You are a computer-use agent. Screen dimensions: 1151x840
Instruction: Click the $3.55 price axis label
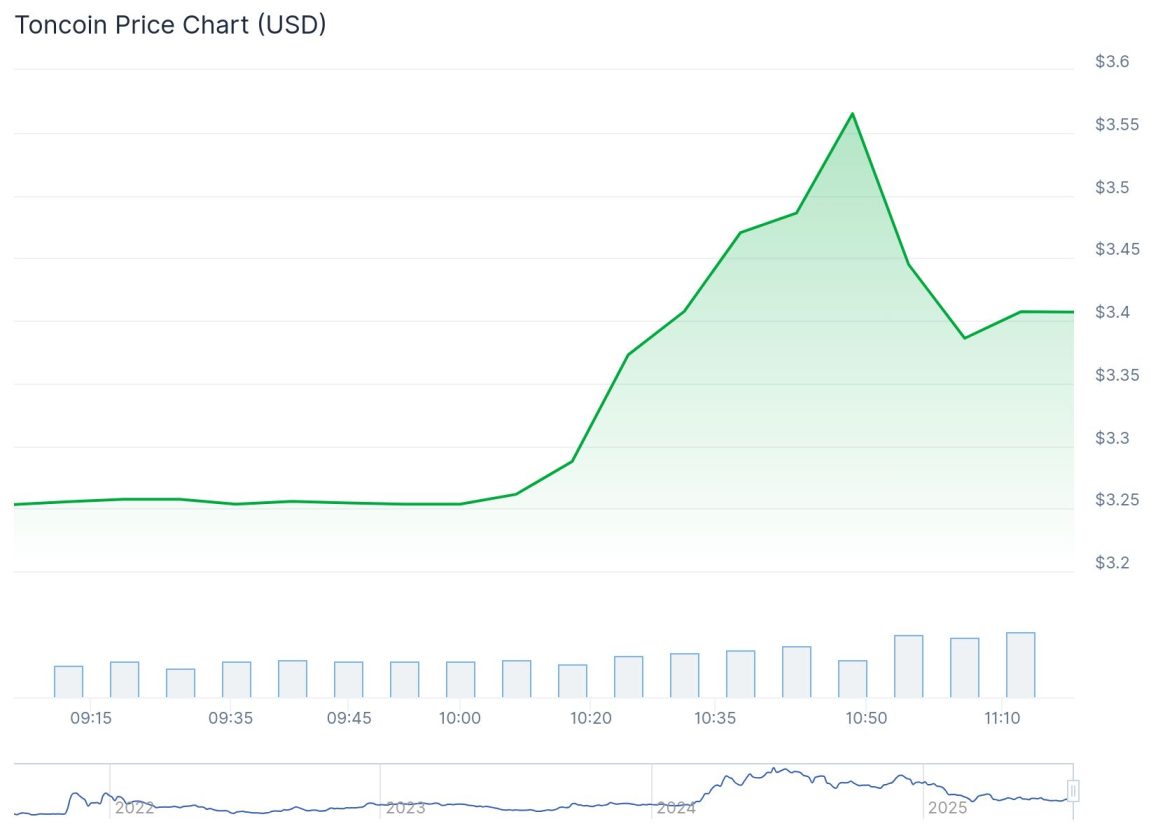click(x=1116, y=125)
